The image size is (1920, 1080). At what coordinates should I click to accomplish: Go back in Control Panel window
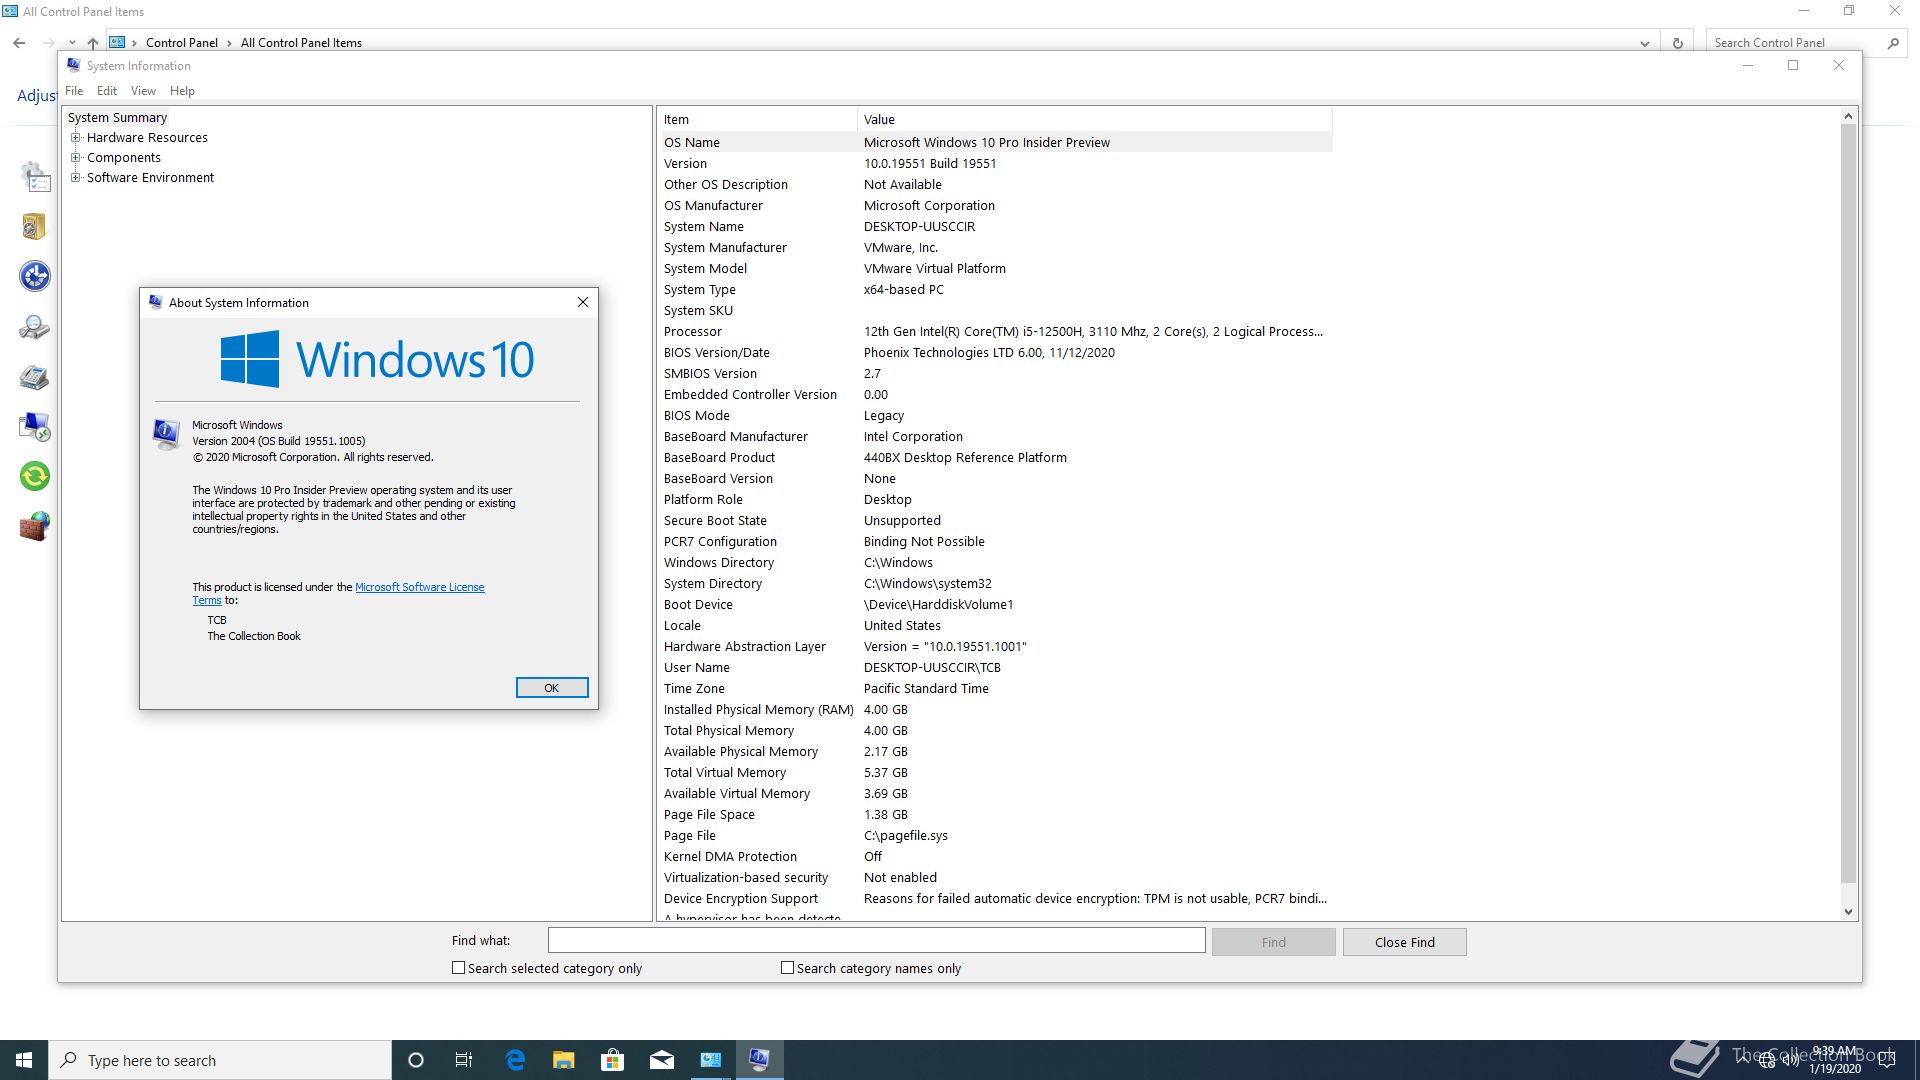click(19, 43)
